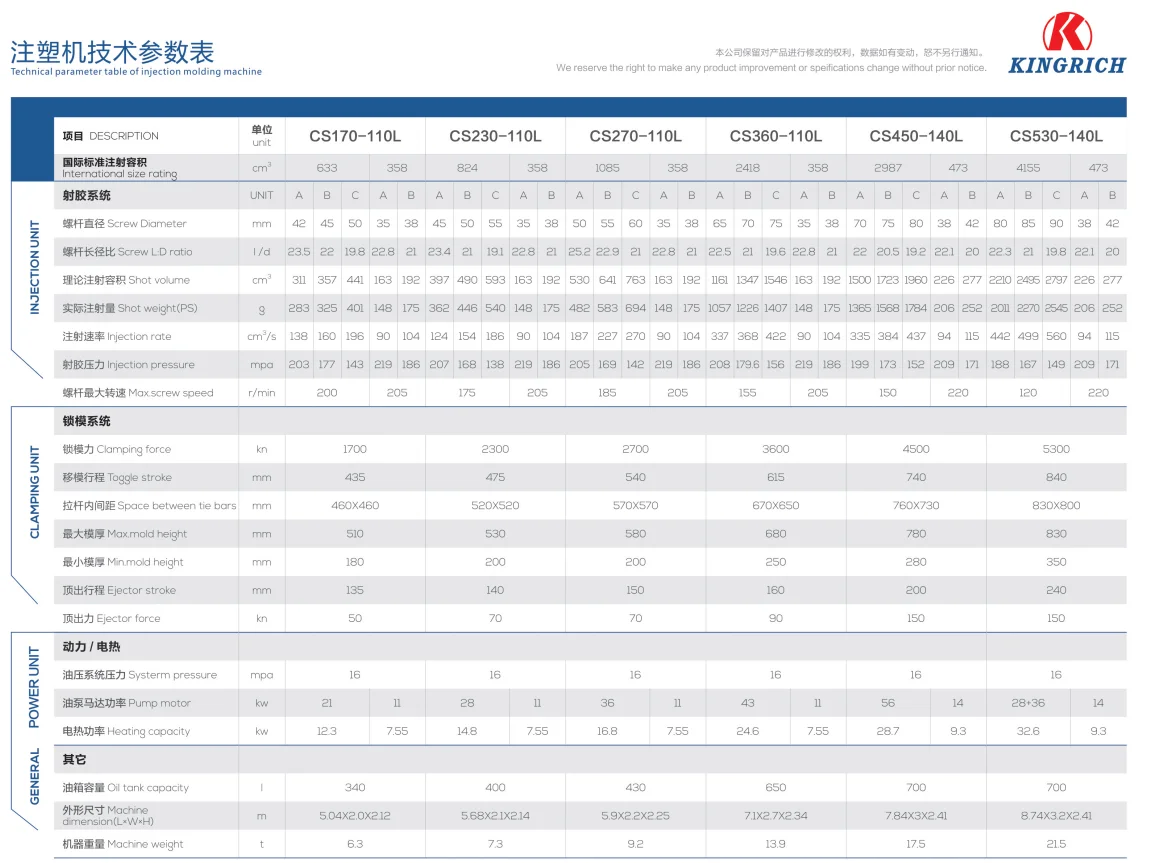Click the 28+36 pump motor value
This screenshot has width=1174, height=863.
[x=1027, y=703]
